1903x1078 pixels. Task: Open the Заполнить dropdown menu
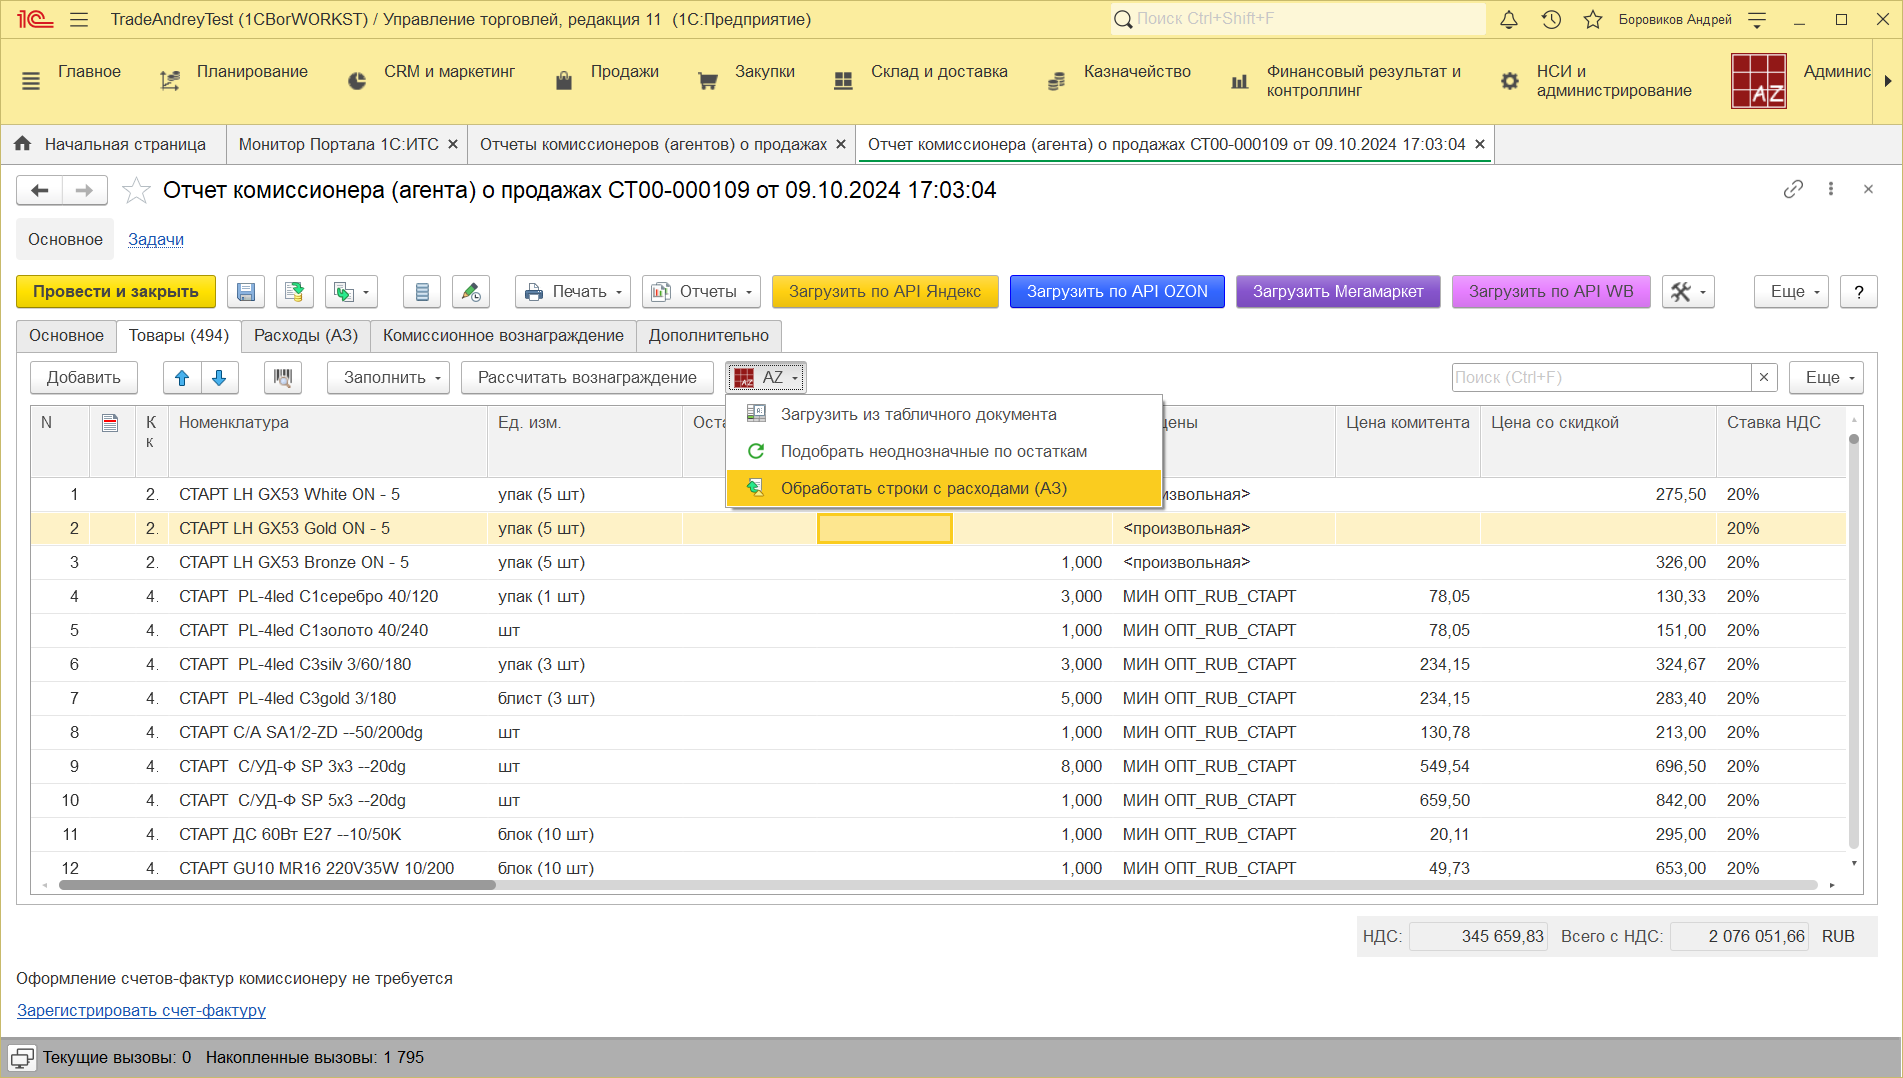pyautogui.click(x=388, y=378)
